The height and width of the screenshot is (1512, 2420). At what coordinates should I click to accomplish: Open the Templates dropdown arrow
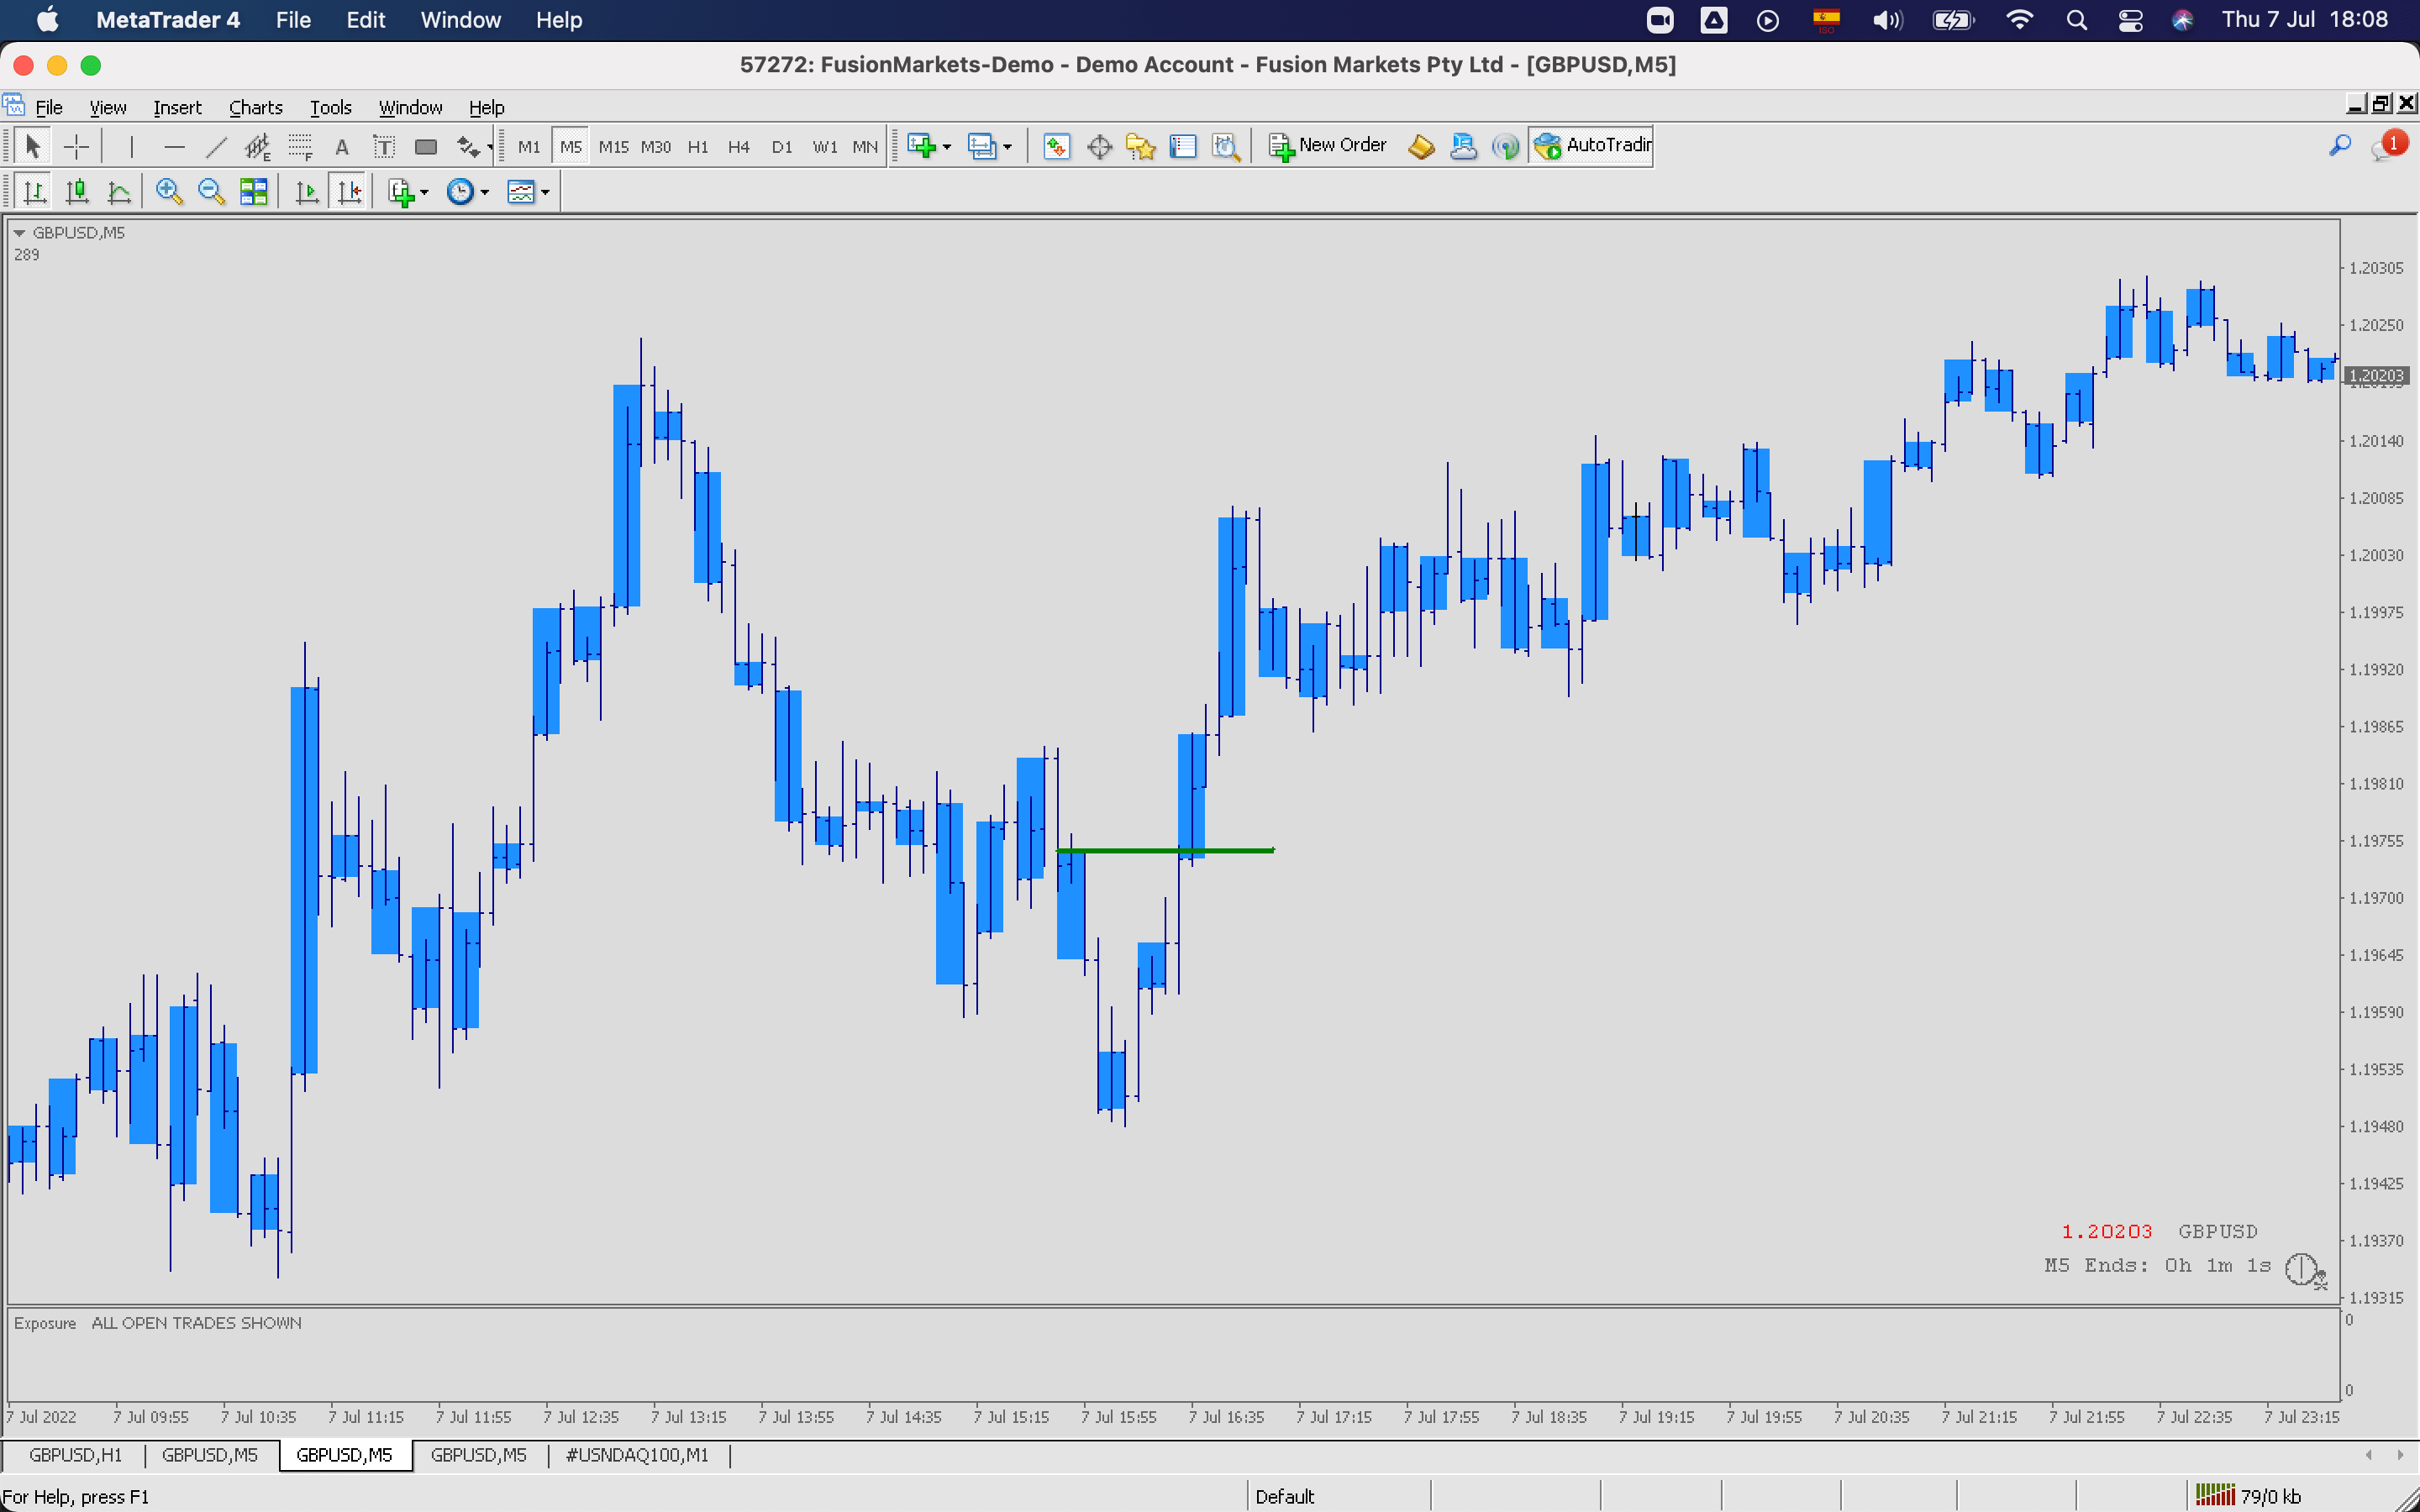click(545, 192)
